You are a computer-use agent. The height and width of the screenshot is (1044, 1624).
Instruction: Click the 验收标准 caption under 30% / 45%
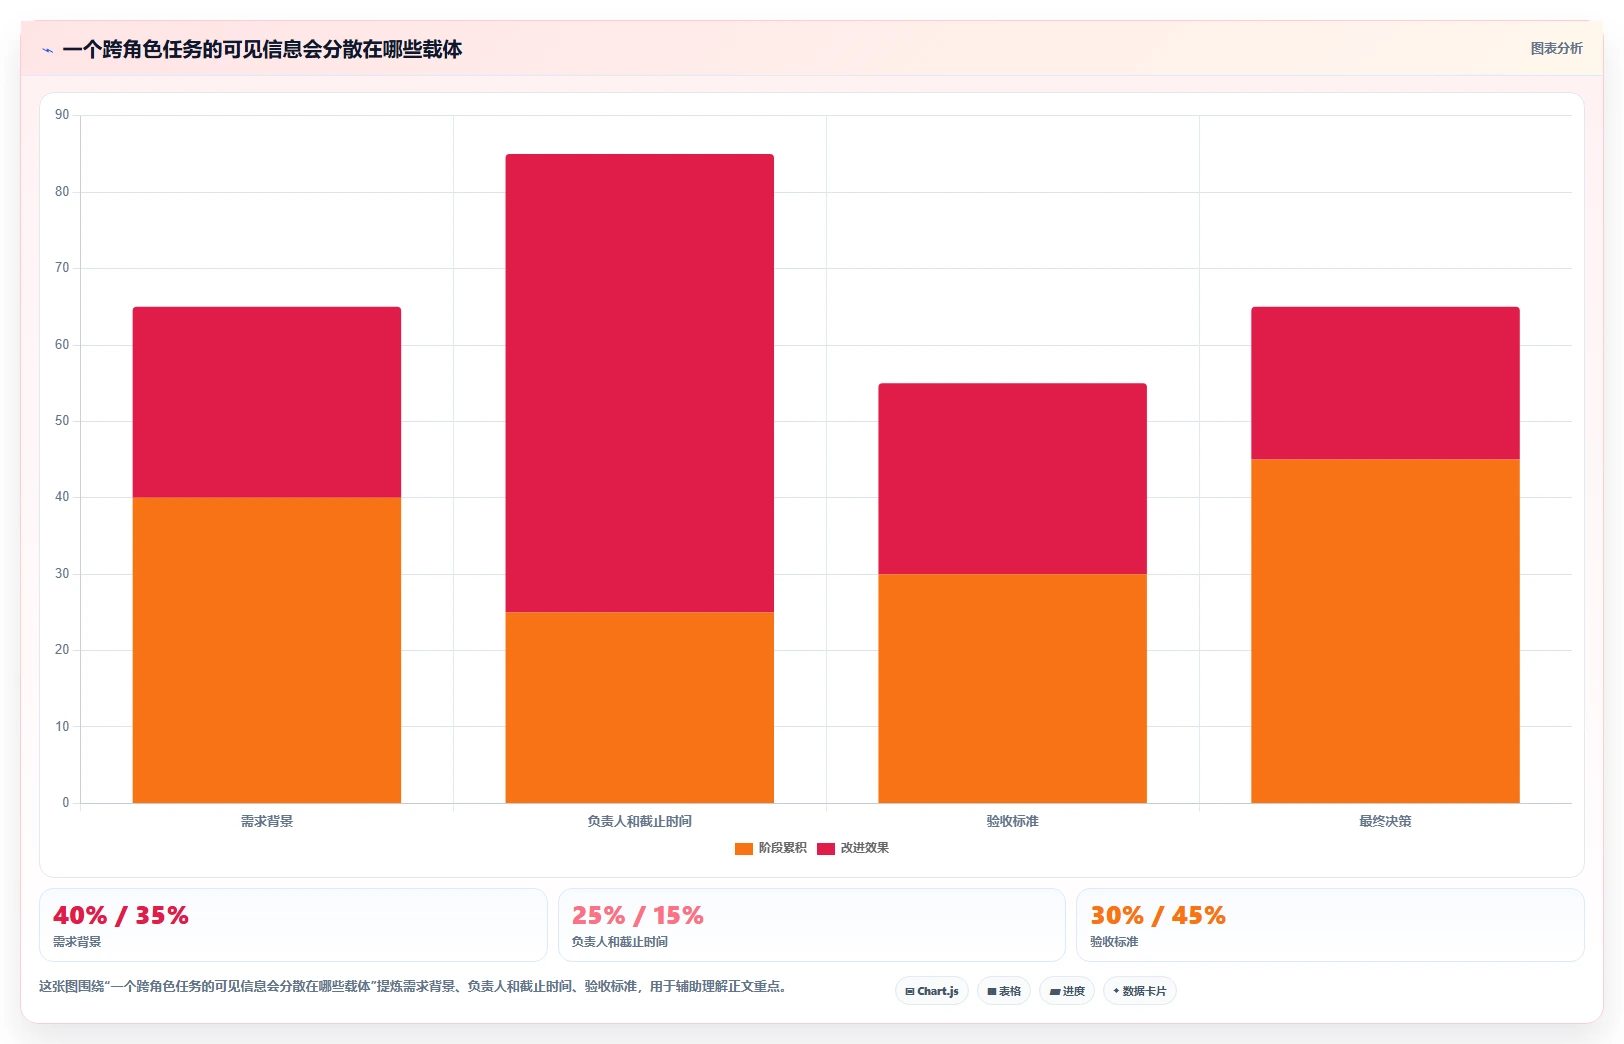(1114, 942)
